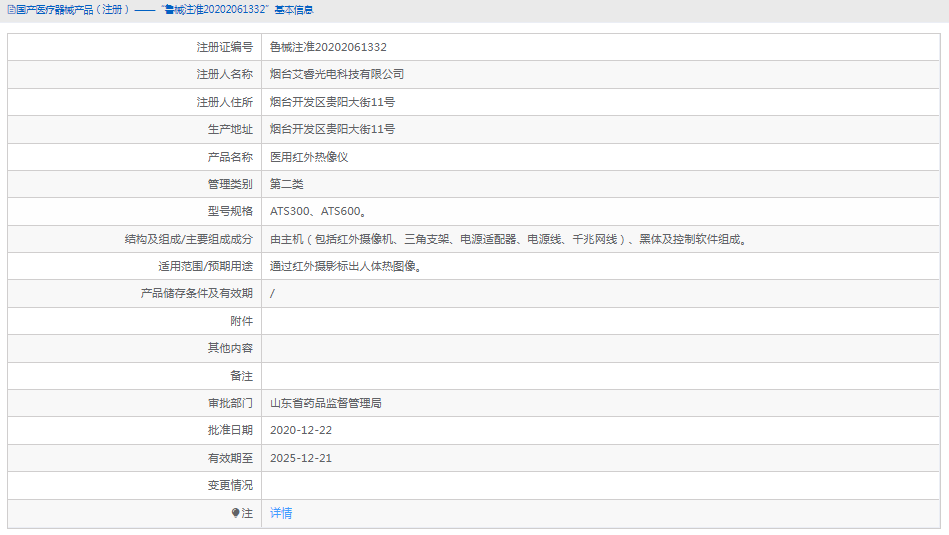Select model spec ATS300、ATS600

coord(318,212)
